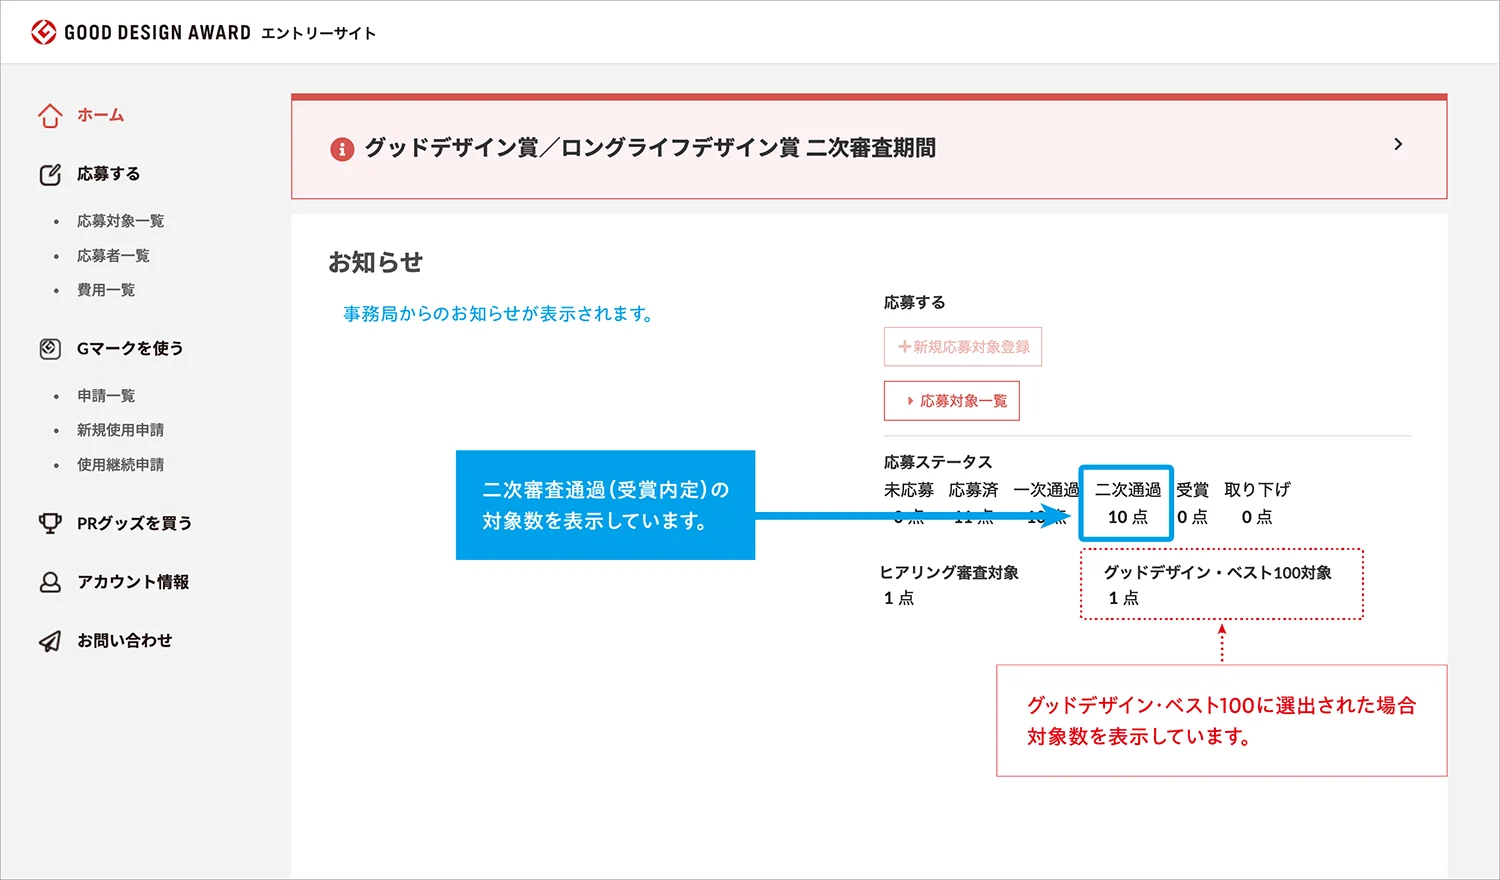Open the 応募者一覧 page
Screen dimensions: 1500x880
point(113,255)
